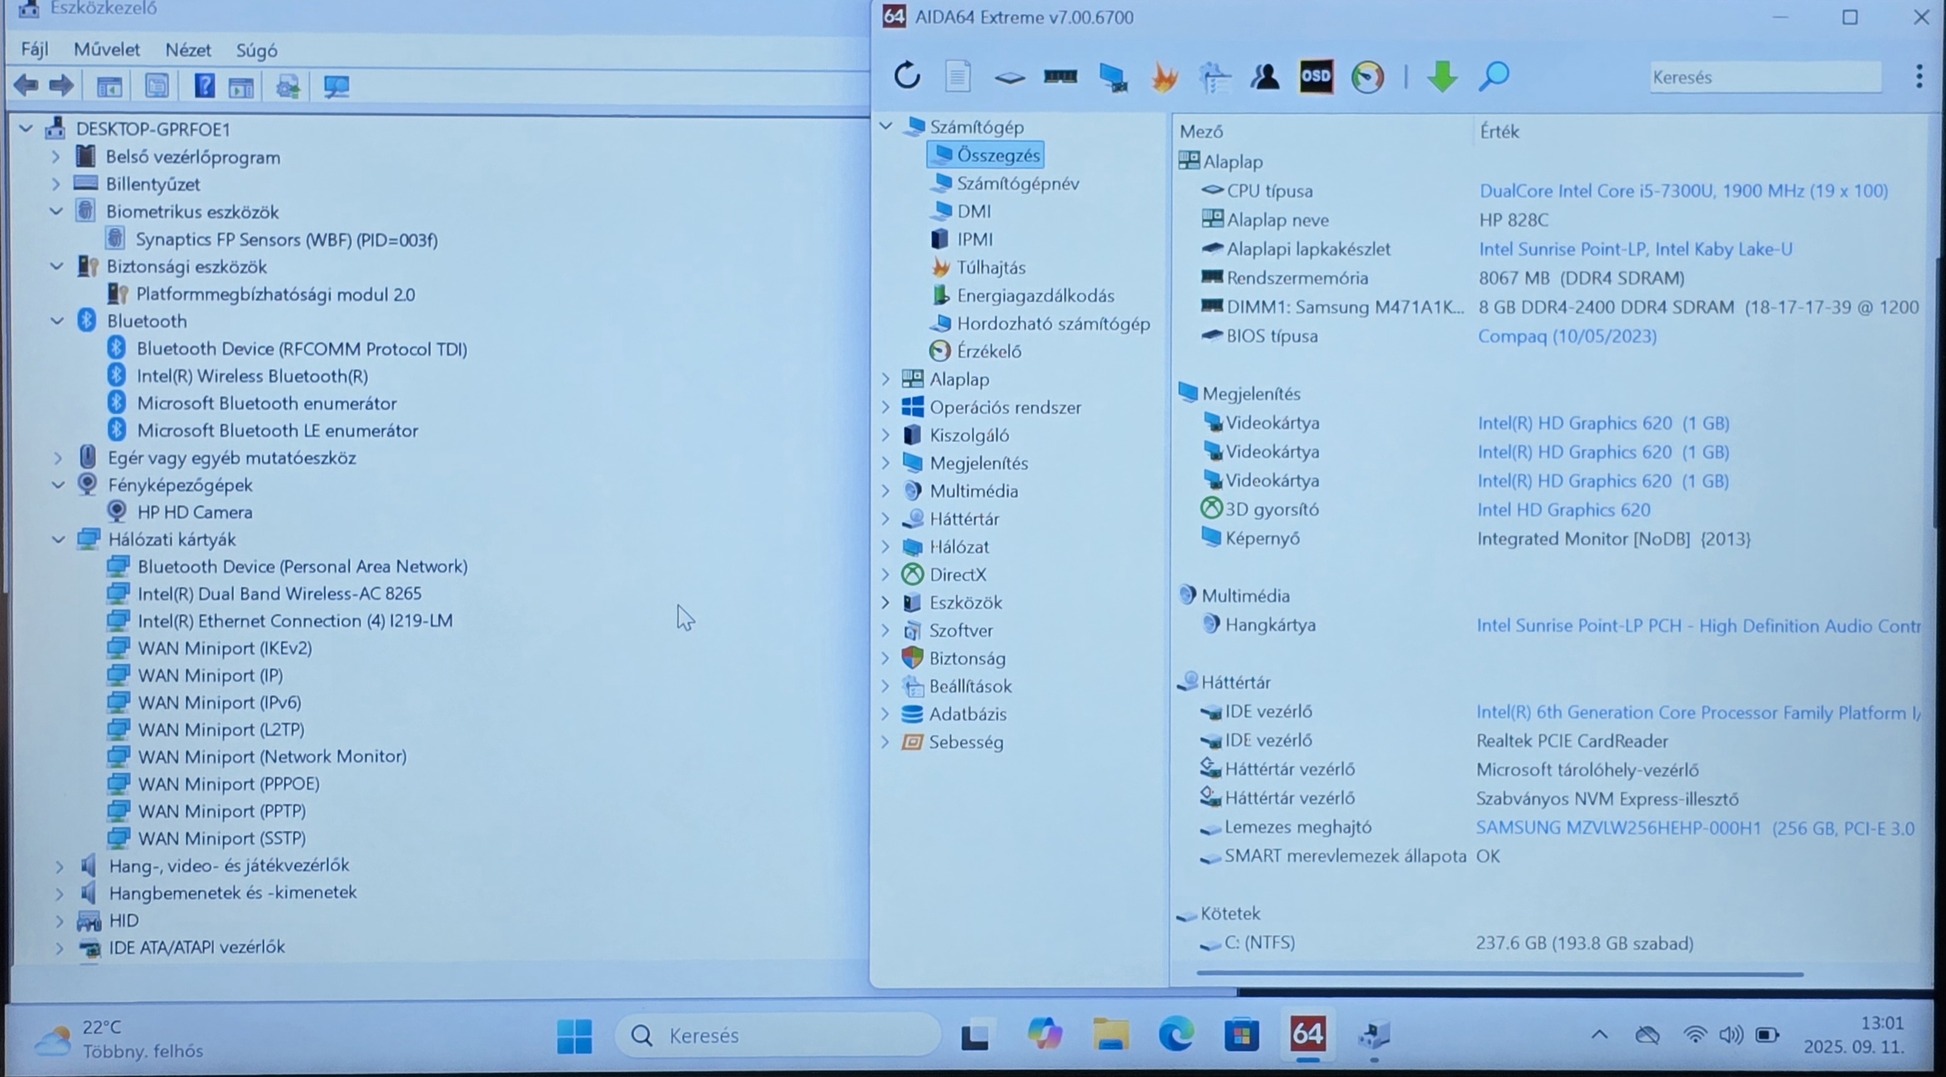This screenshot has height=1077, width=1946.
Task: Click the AIDA64 memory module toolbar icon
Action: 1060,76
